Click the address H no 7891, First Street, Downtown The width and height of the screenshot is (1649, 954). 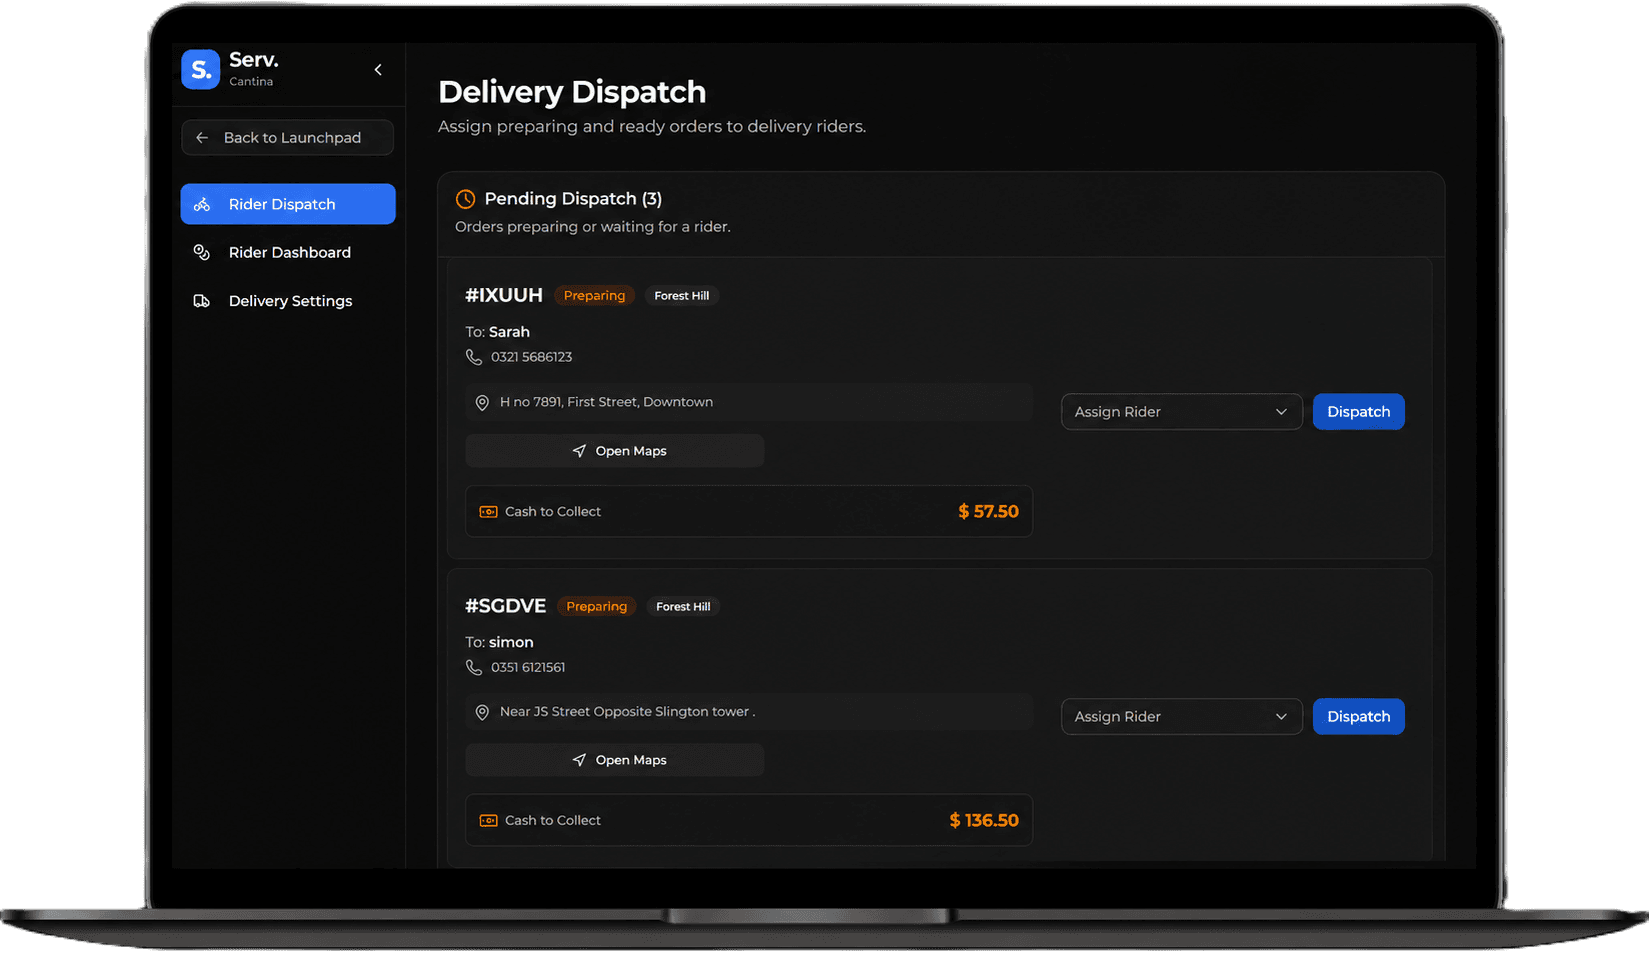(606, 402)
